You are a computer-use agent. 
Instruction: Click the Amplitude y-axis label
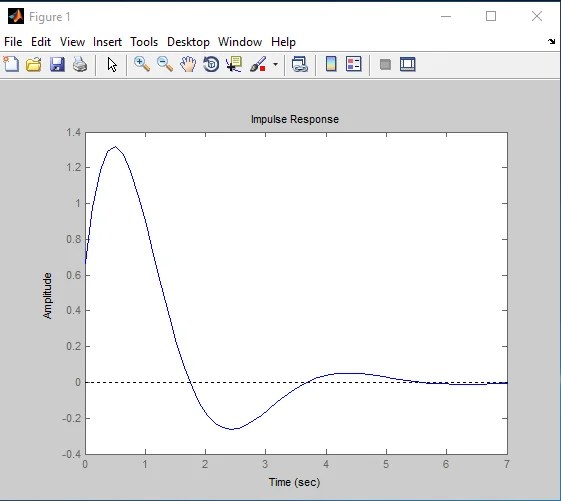(x=47, y=296)
